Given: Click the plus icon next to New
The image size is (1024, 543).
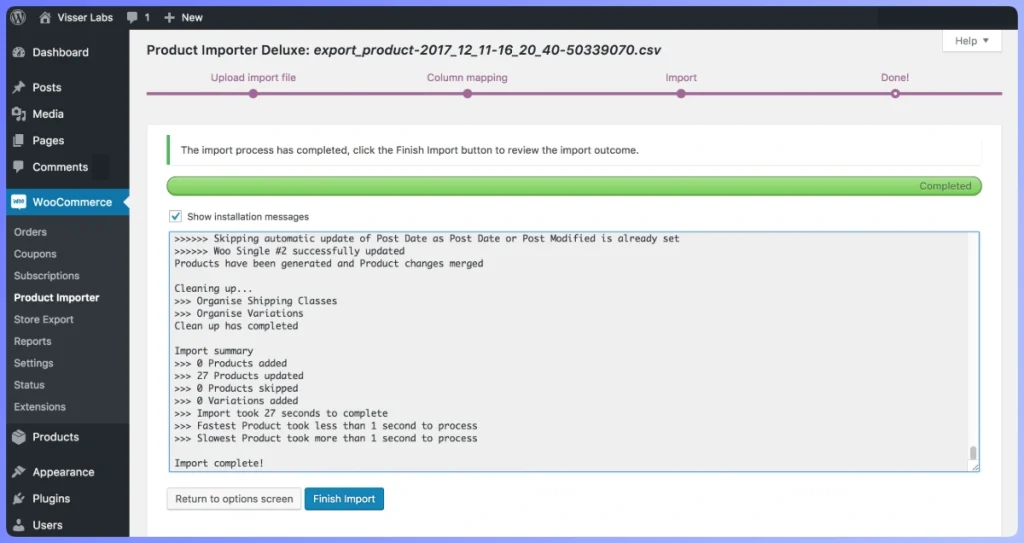Looking at the screenshot, I should click(169, 18).
